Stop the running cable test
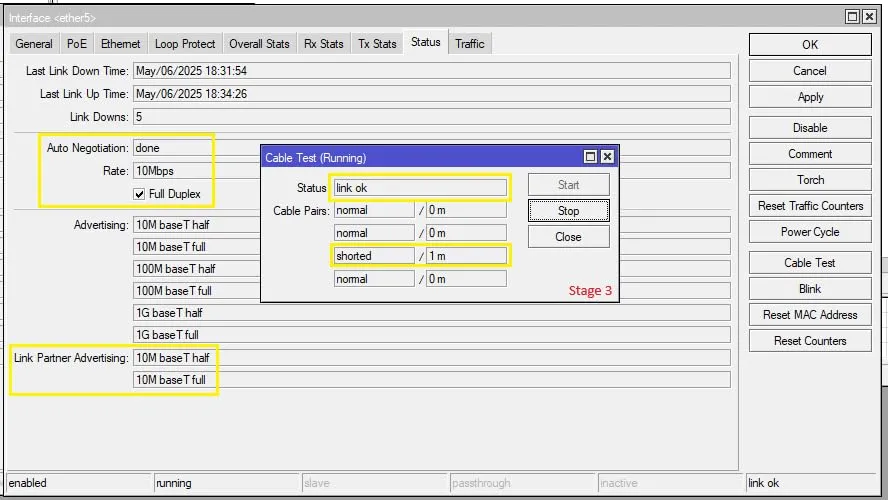Screen dimensions: 888x500 pos(569,211)
